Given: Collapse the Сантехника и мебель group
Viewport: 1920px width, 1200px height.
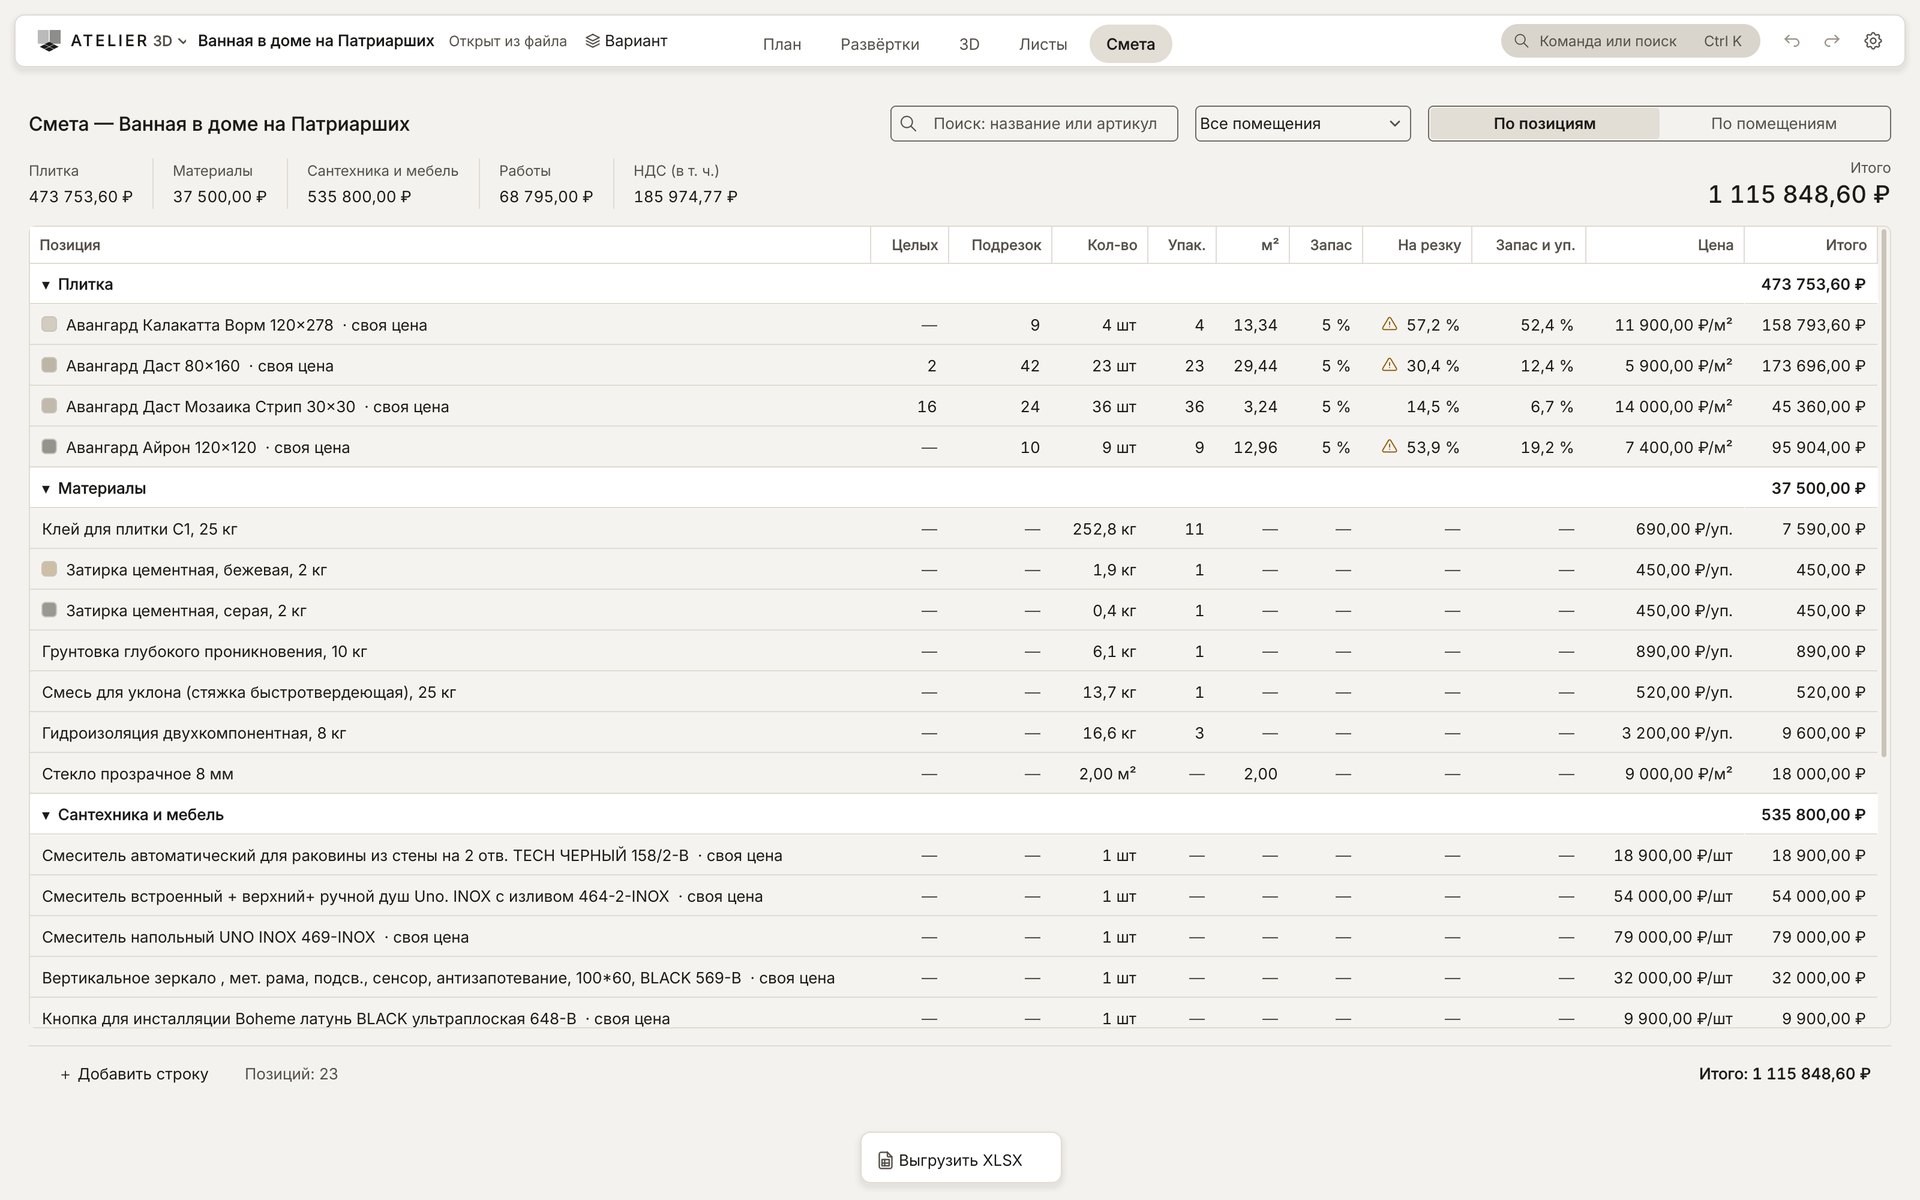Looking at the screenshot, I should [46, 815].
